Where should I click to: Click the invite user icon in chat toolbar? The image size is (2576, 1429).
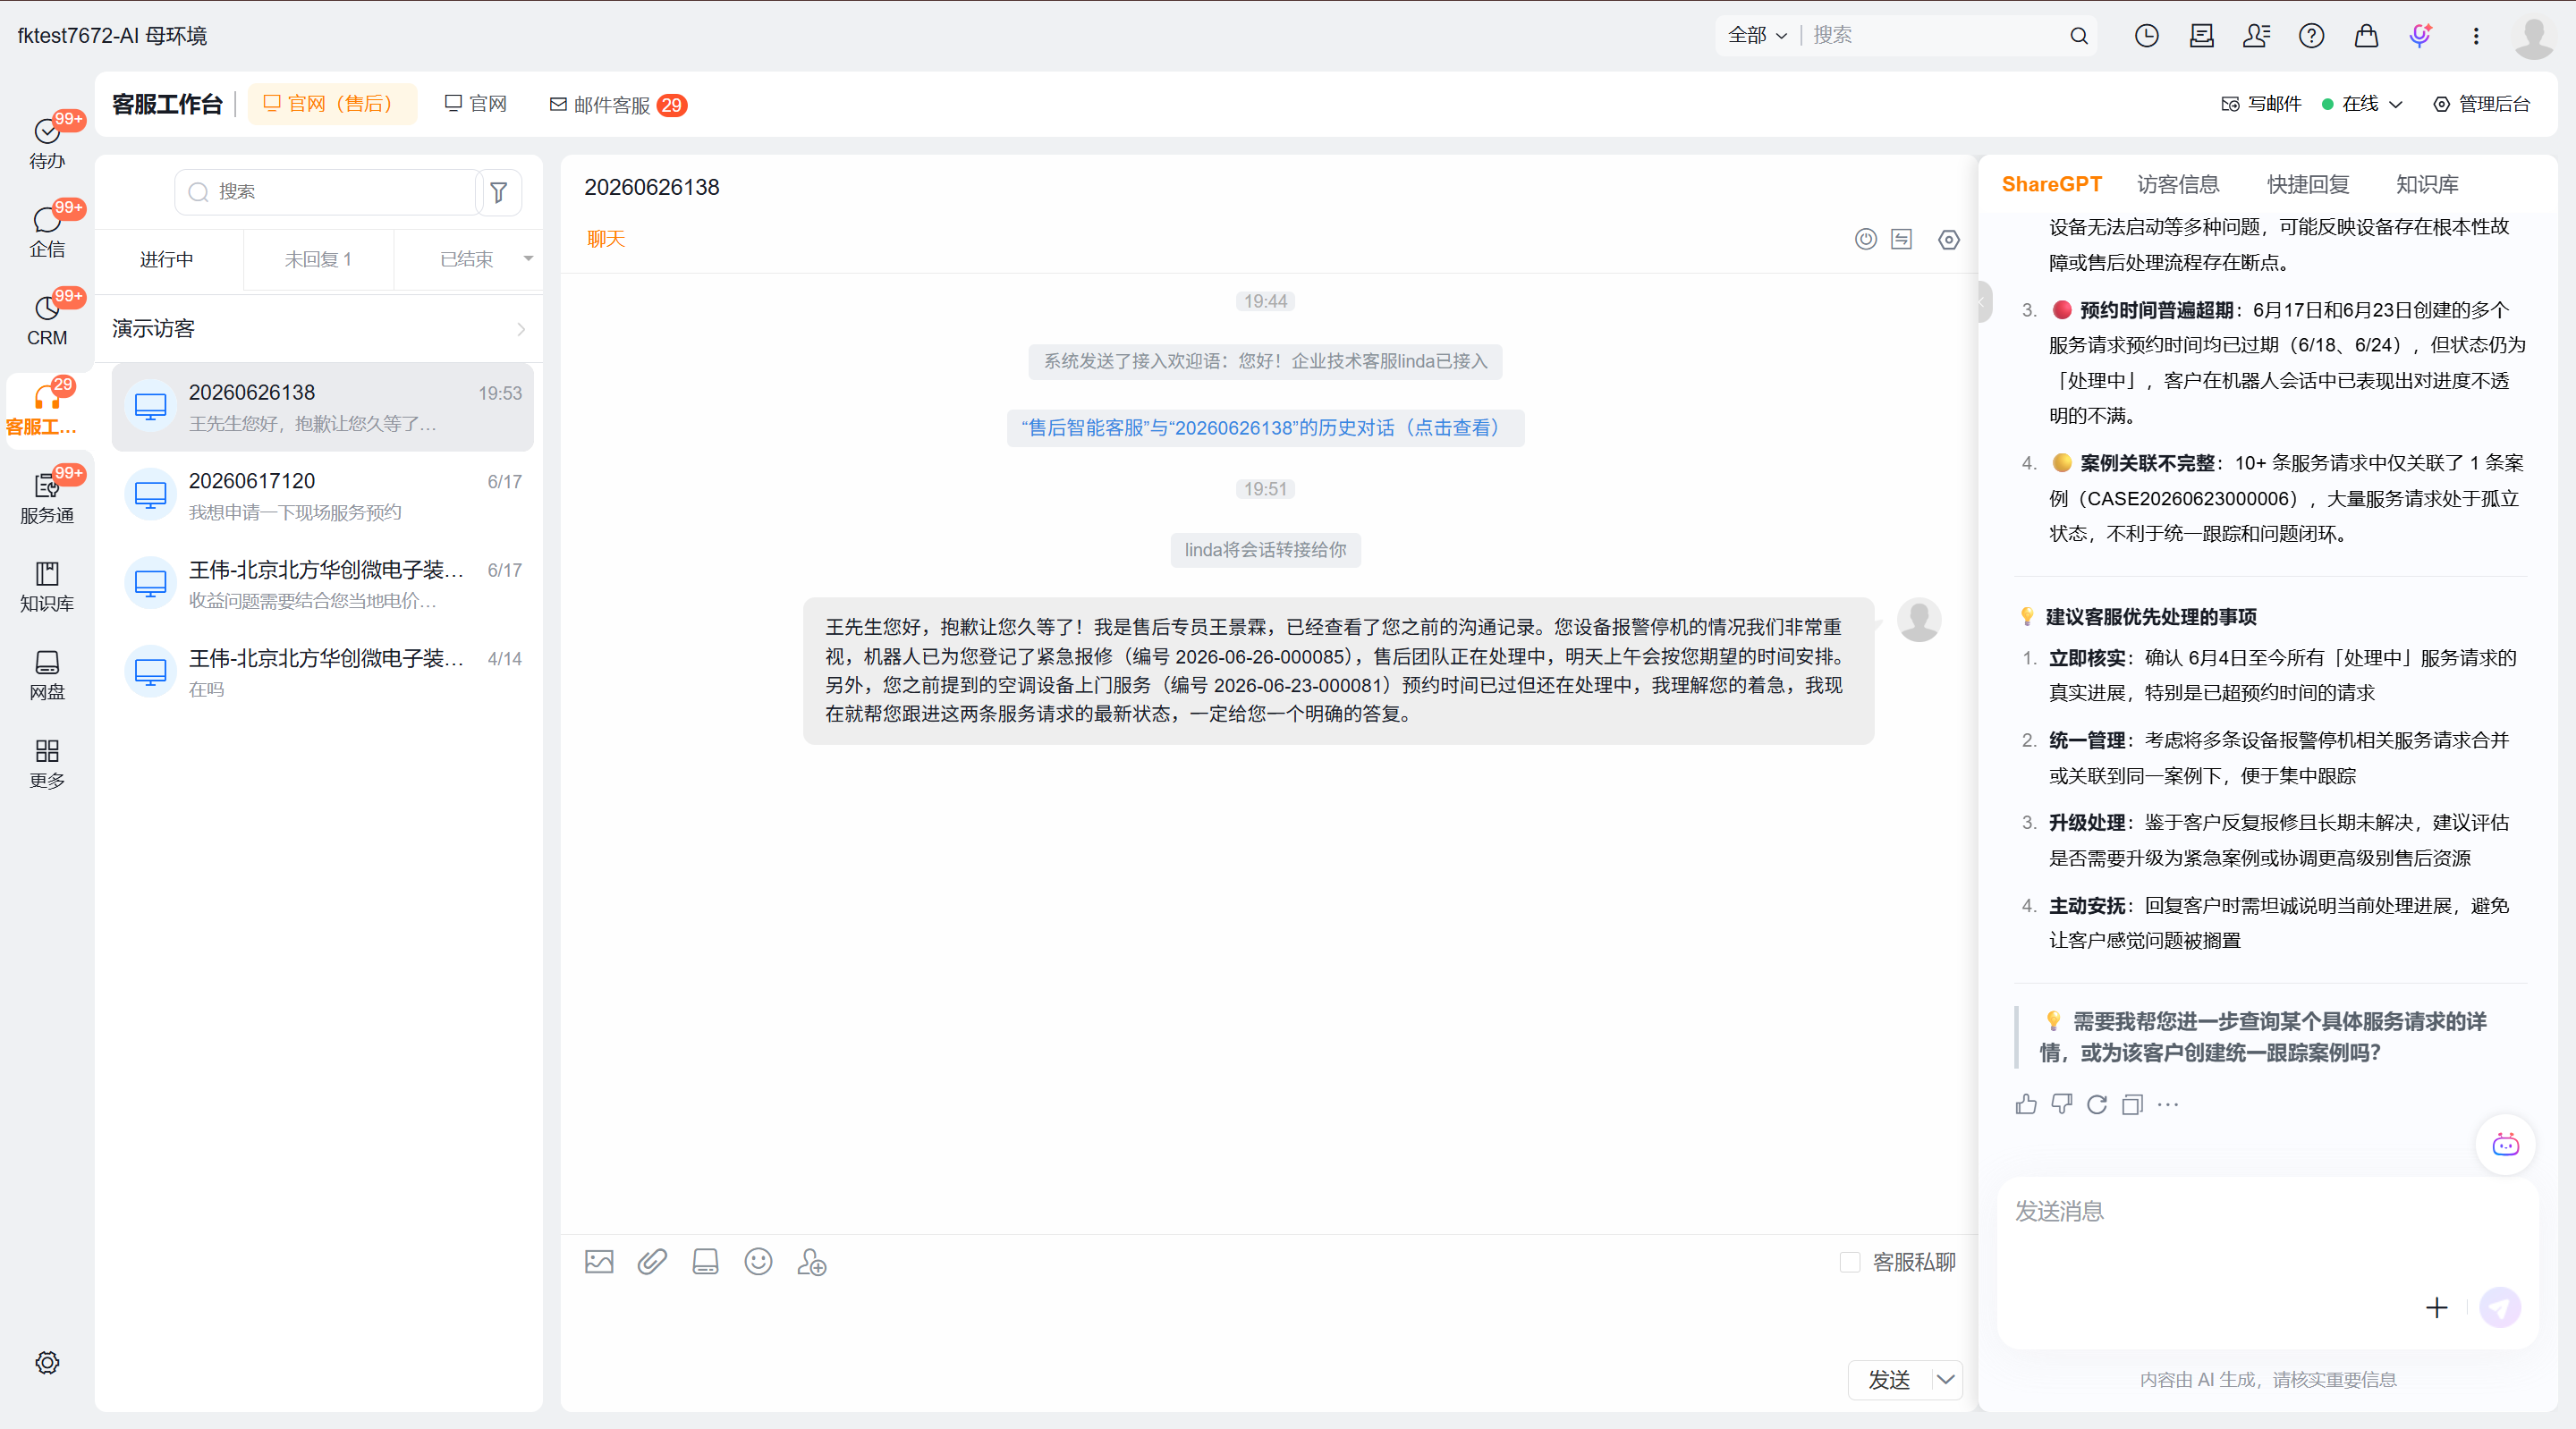coord(811,1262)
